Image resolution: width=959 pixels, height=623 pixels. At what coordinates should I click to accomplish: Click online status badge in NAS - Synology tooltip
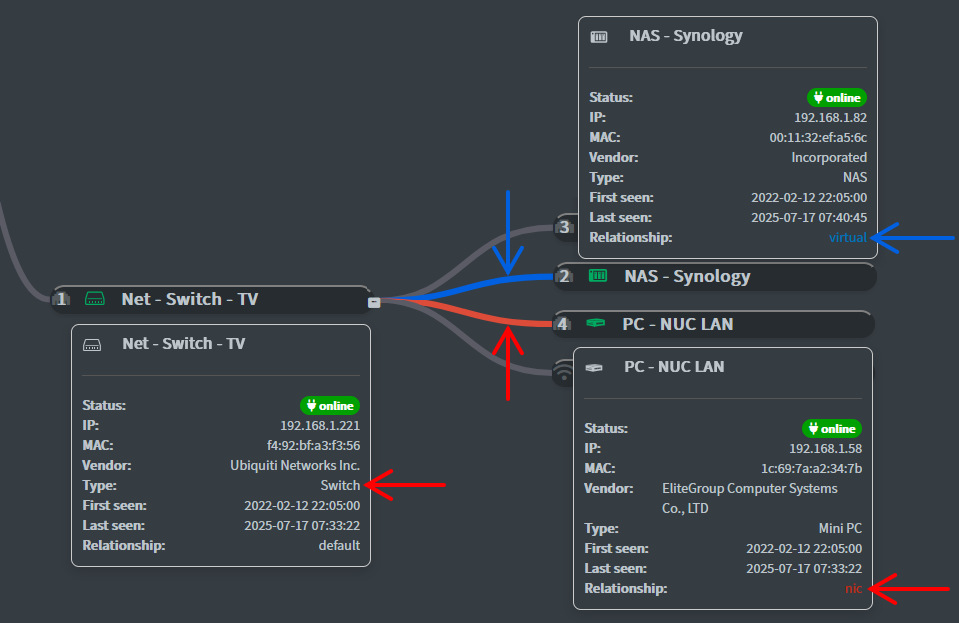[837, 97]
